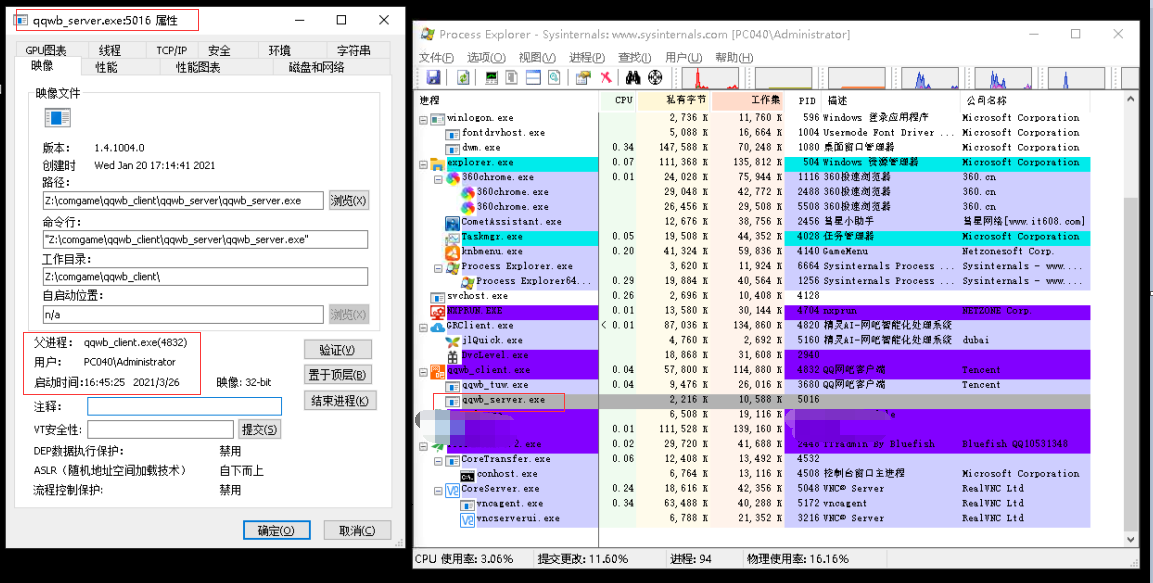Viewport: 1153px width, 583px height.
Task: Click the process list vertical scrollbar
Action: pos(1131,320)
